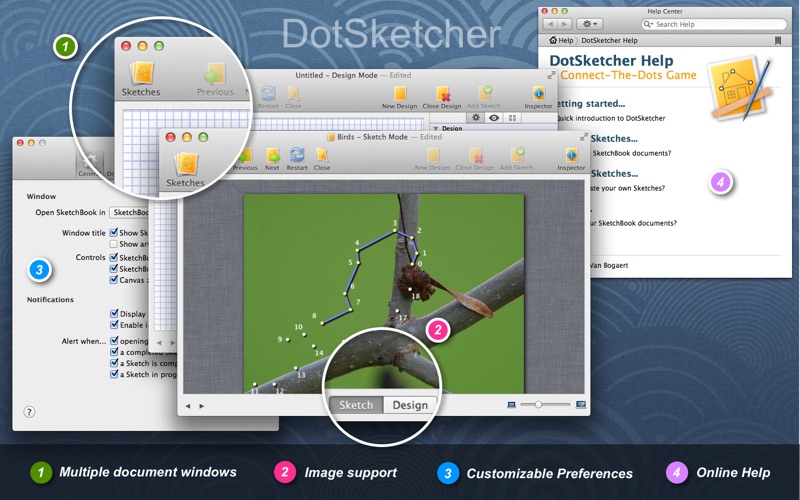Click left arrow at Birds window bottom
The width and height of the screenshot is (800, 500).
188,406
